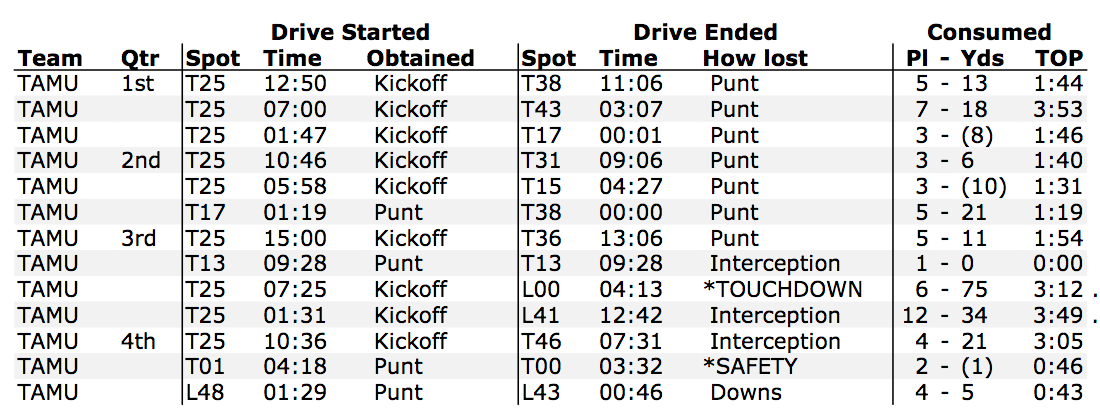The height and width of the screenshot is (420, 1100).
Task: Select the 2nd quarter label
Action: 140,161
